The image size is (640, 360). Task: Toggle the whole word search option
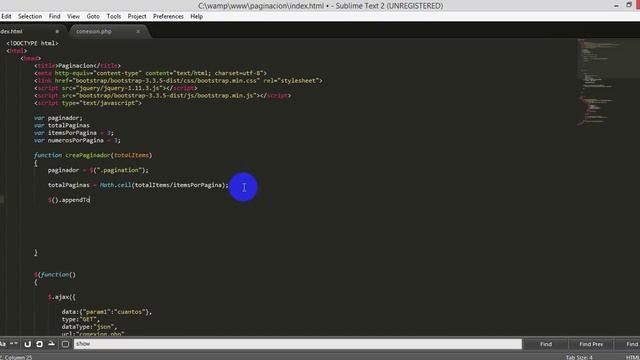tap(14, 344)
